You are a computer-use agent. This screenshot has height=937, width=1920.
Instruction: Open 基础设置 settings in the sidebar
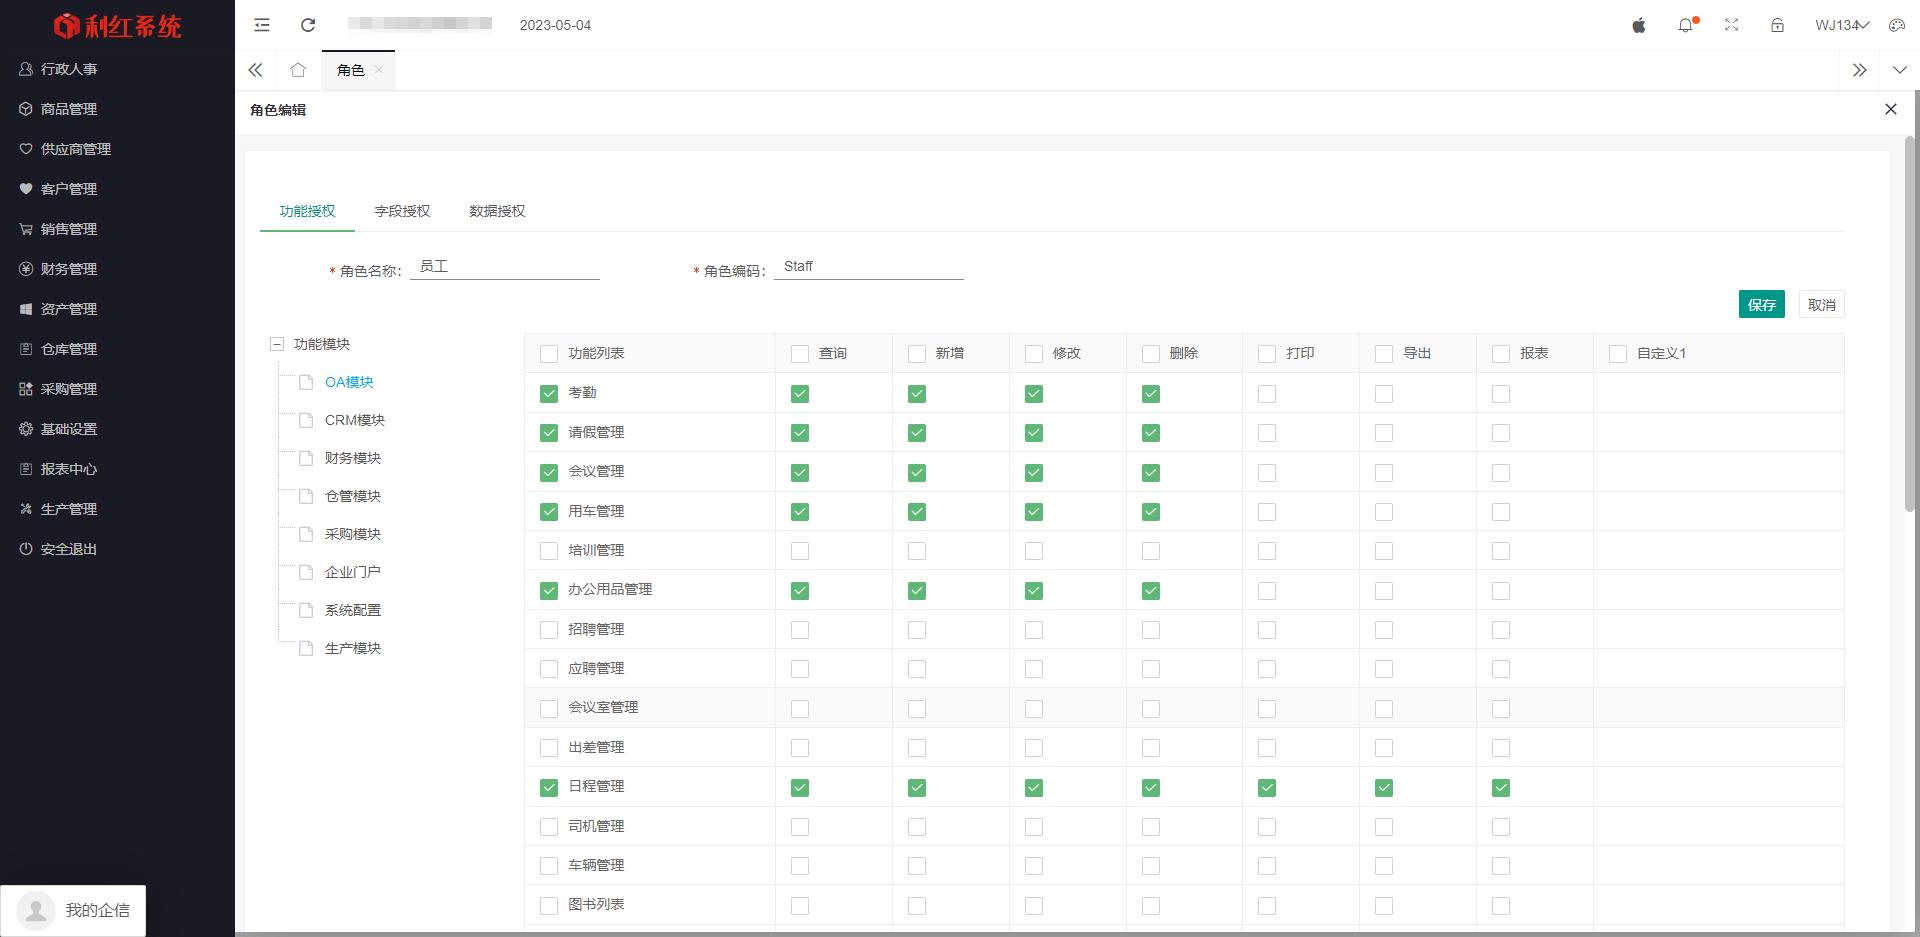click(68, 428)
